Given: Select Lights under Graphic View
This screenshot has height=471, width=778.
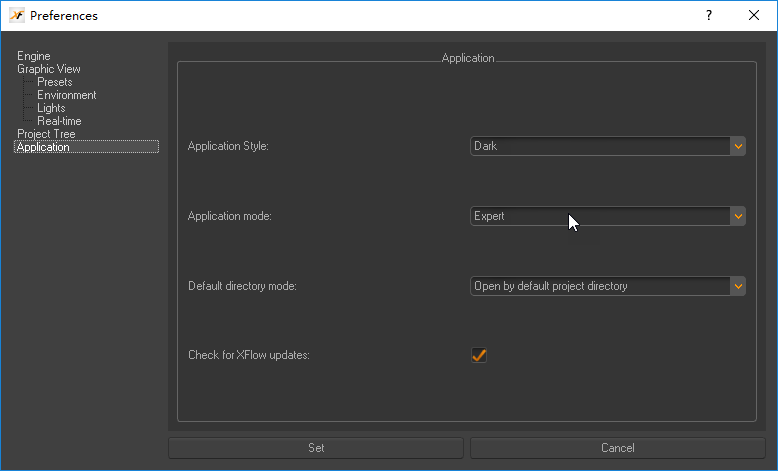Looking at the screenshot, I should click(x=51, y=108).
